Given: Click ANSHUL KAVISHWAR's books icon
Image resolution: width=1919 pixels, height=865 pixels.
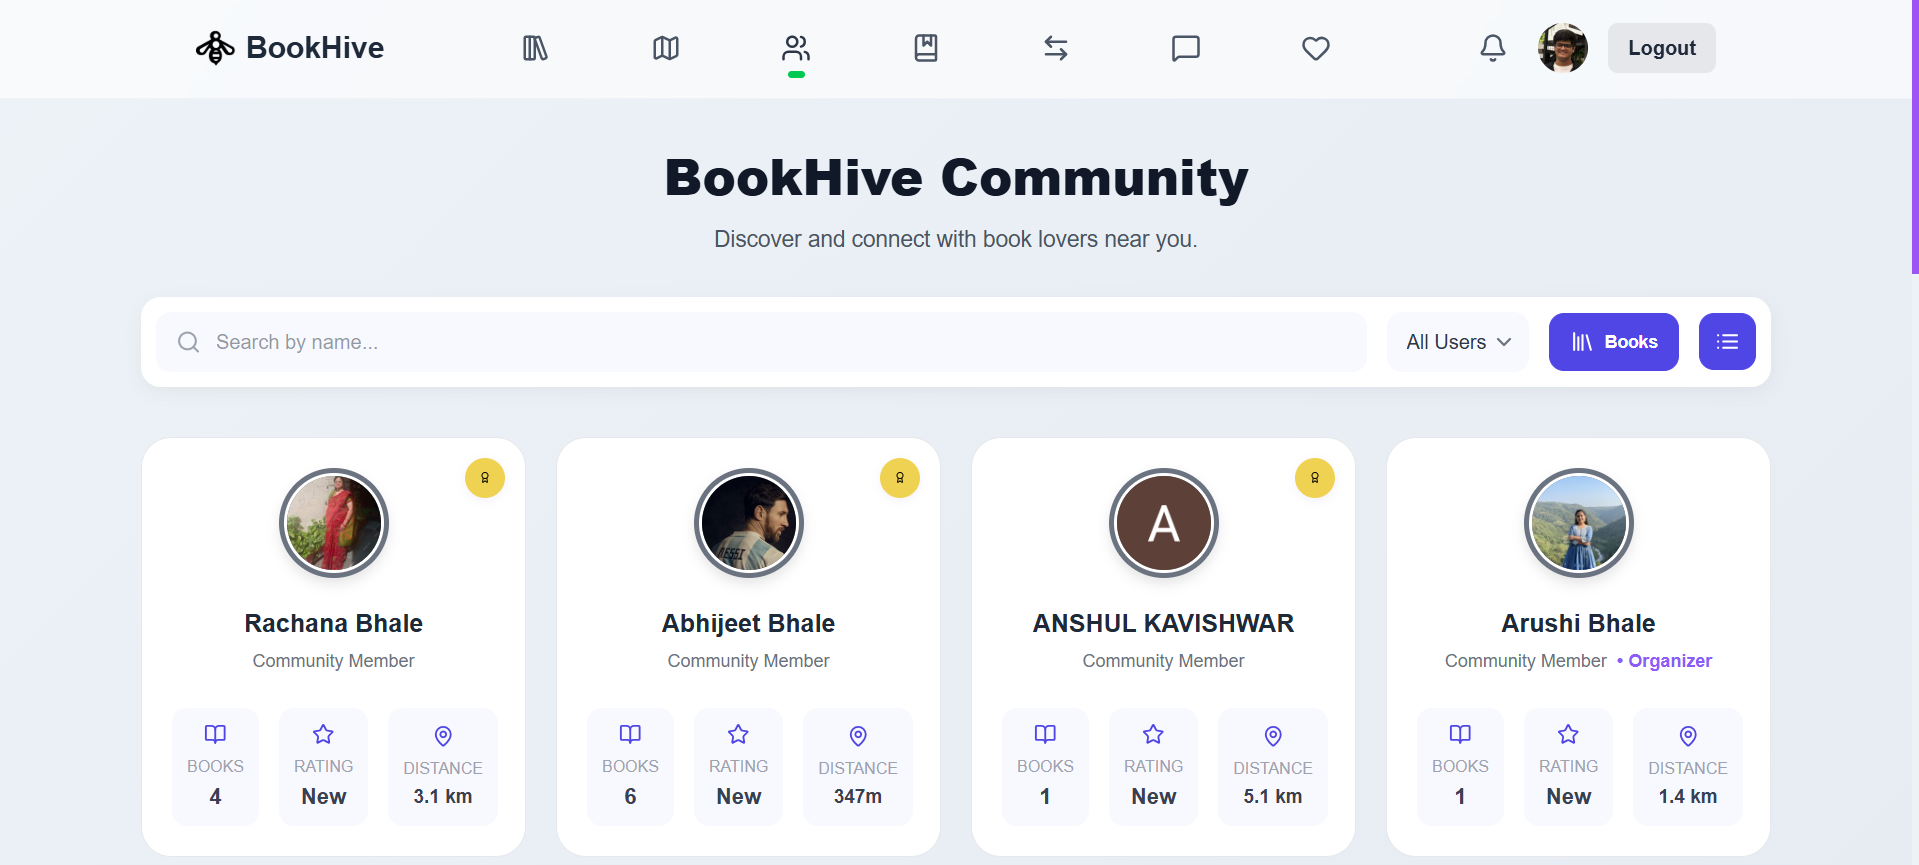Looking at the screenshot, I should click(1045, 734).
